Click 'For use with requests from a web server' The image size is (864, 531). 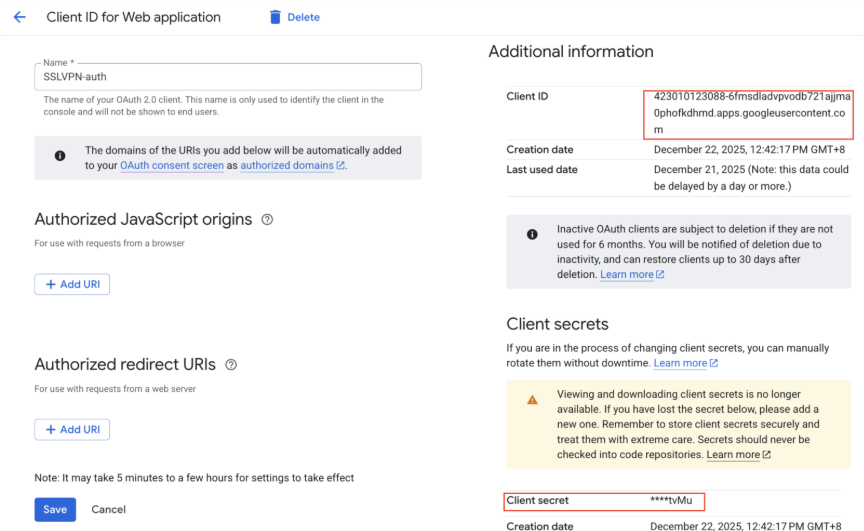coord(115,389)
